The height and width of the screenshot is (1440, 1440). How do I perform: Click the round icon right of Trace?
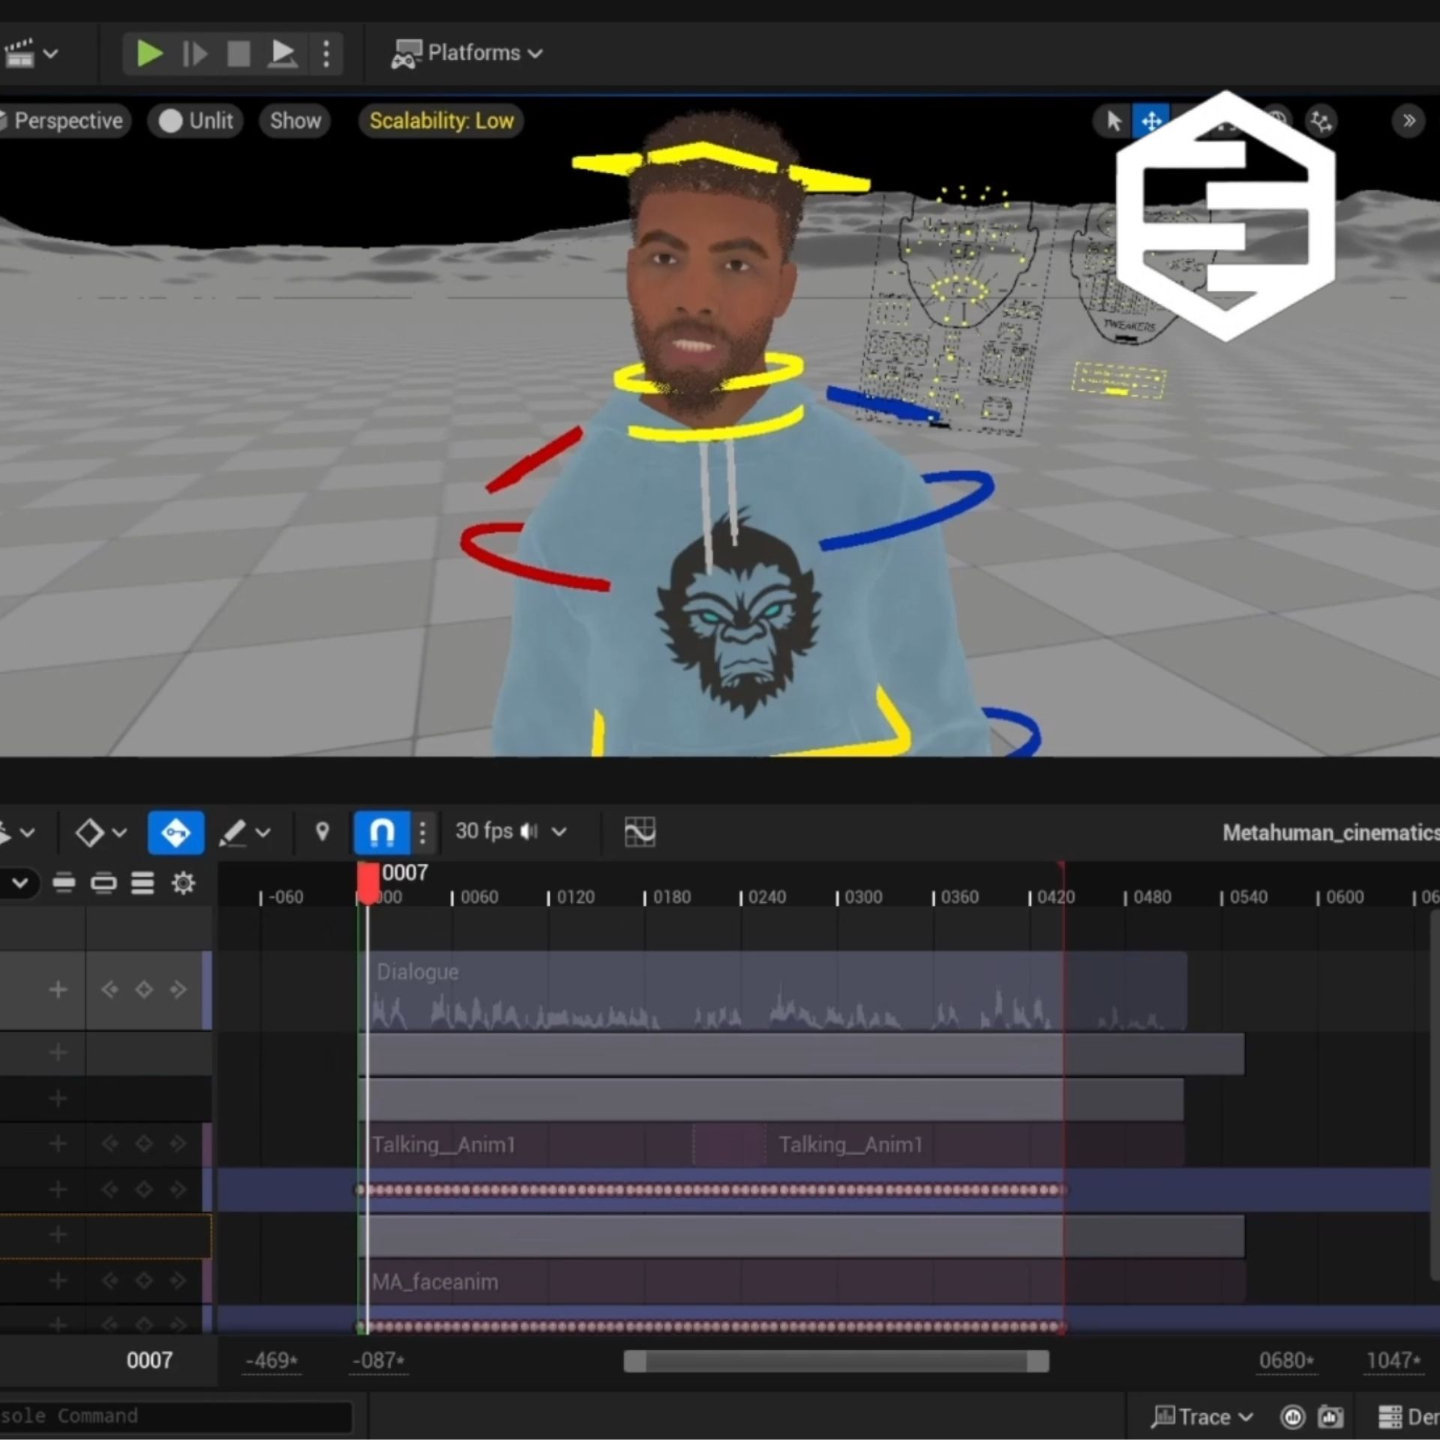tap(1293, 1417)
